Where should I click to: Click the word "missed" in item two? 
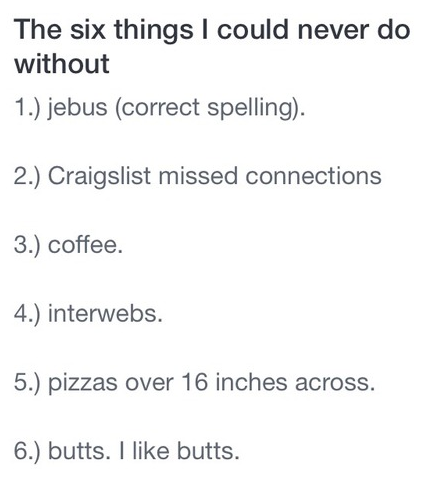[x=198, y=176]
